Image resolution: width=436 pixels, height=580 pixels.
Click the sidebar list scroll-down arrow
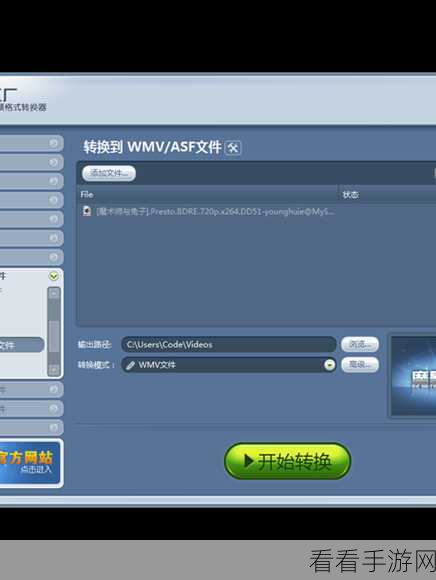pos(54,369)
